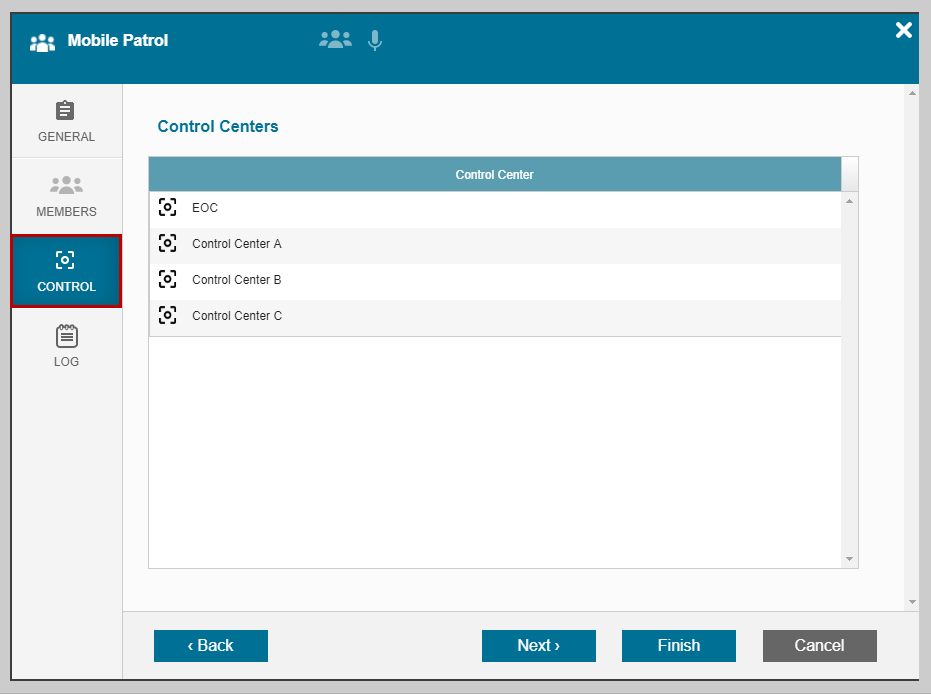Select the EOC row text
931x694 pixels.
(x=205, y=208)
